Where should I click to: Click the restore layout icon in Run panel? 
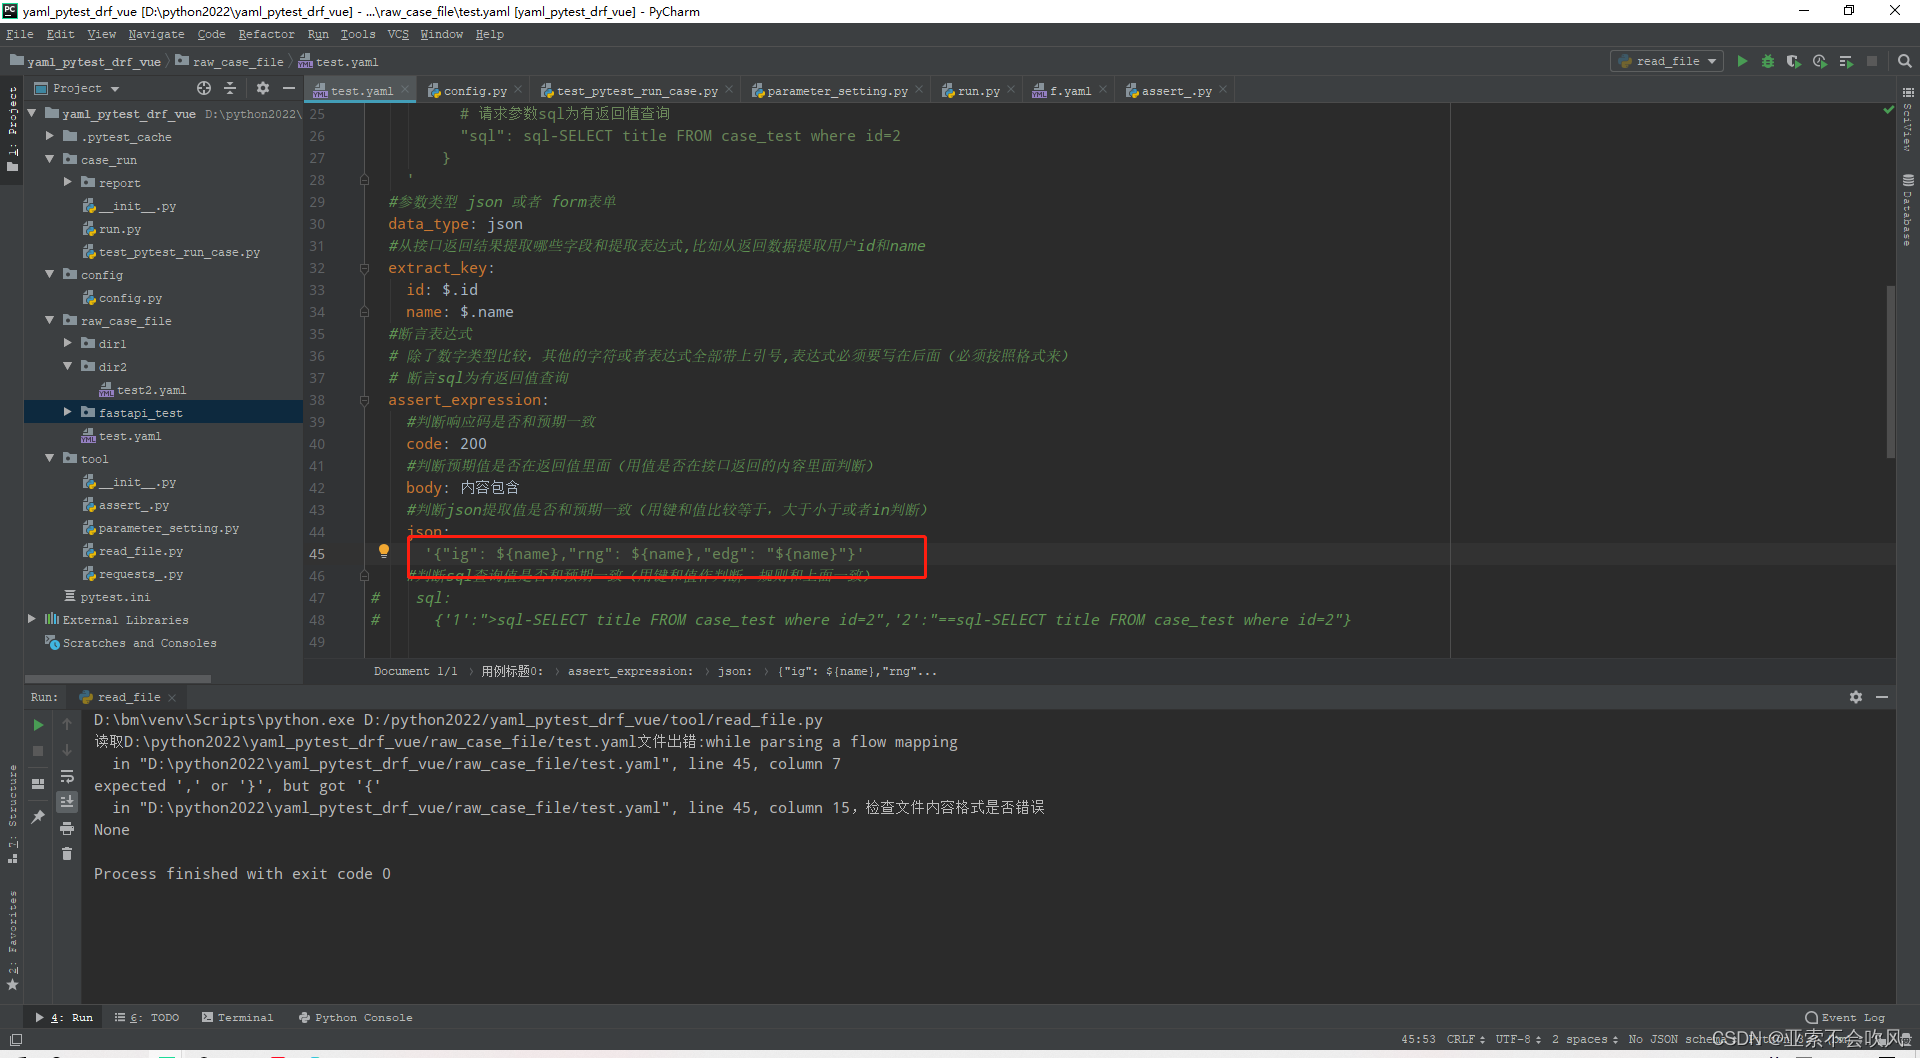coord(38,784)
